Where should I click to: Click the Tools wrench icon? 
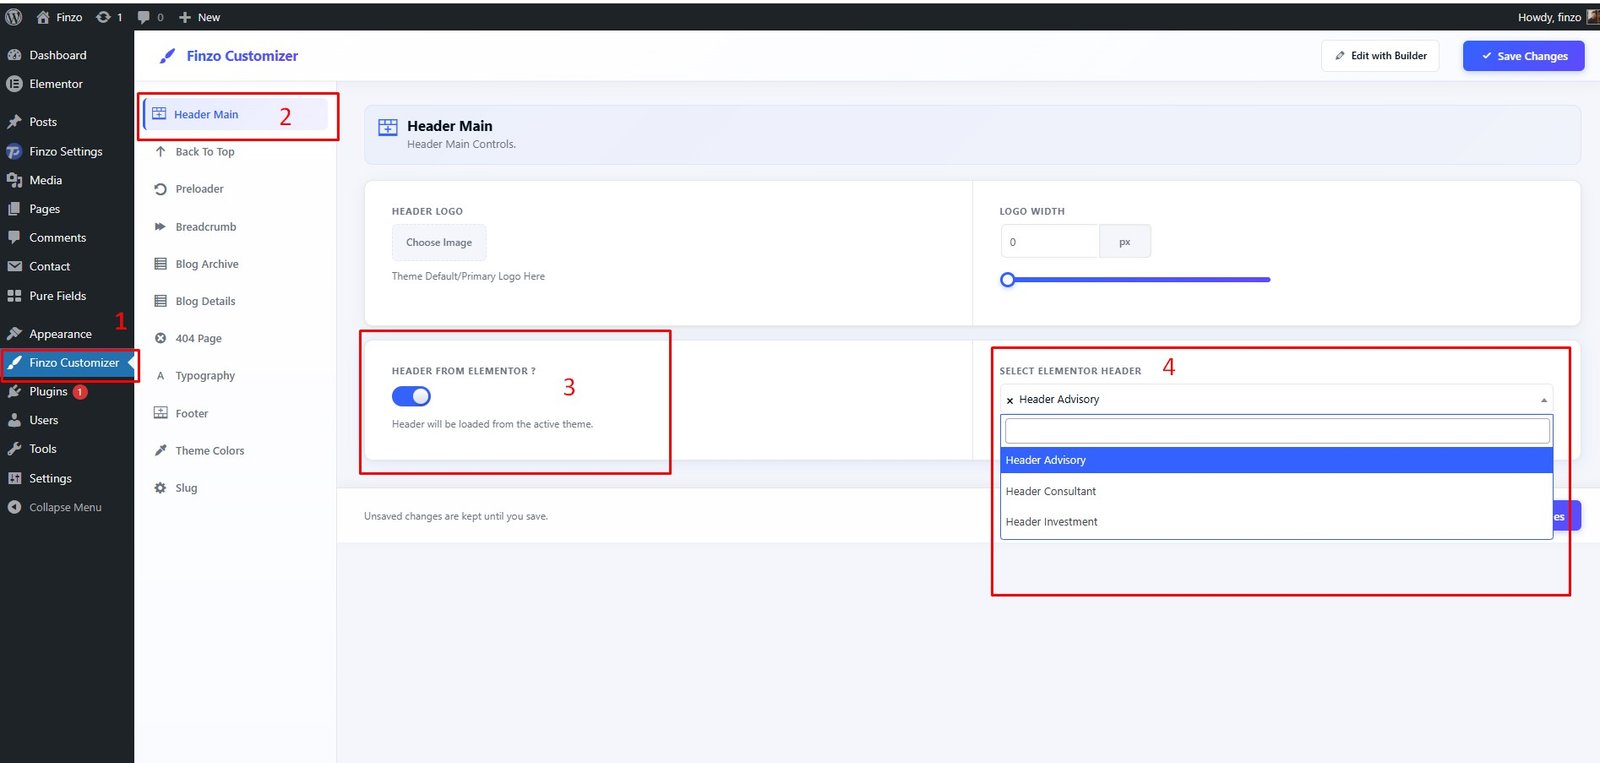click(14, 449)
